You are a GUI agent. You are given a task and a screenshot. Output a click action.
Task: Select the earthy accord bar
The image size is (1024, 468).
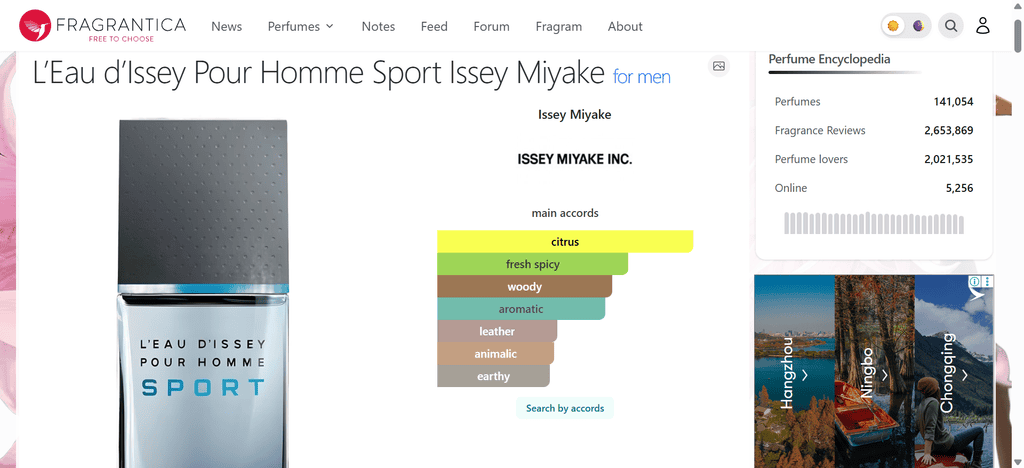pyautogui.click(x=493, y=376)
